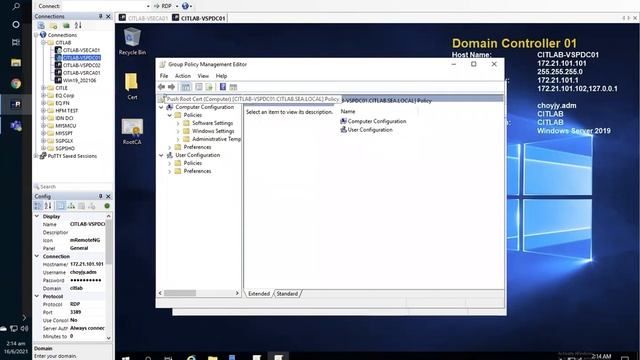Collapse the Display section in Config panel
Image resolution: width=640 pixels, height=360 pixels.
37,216
